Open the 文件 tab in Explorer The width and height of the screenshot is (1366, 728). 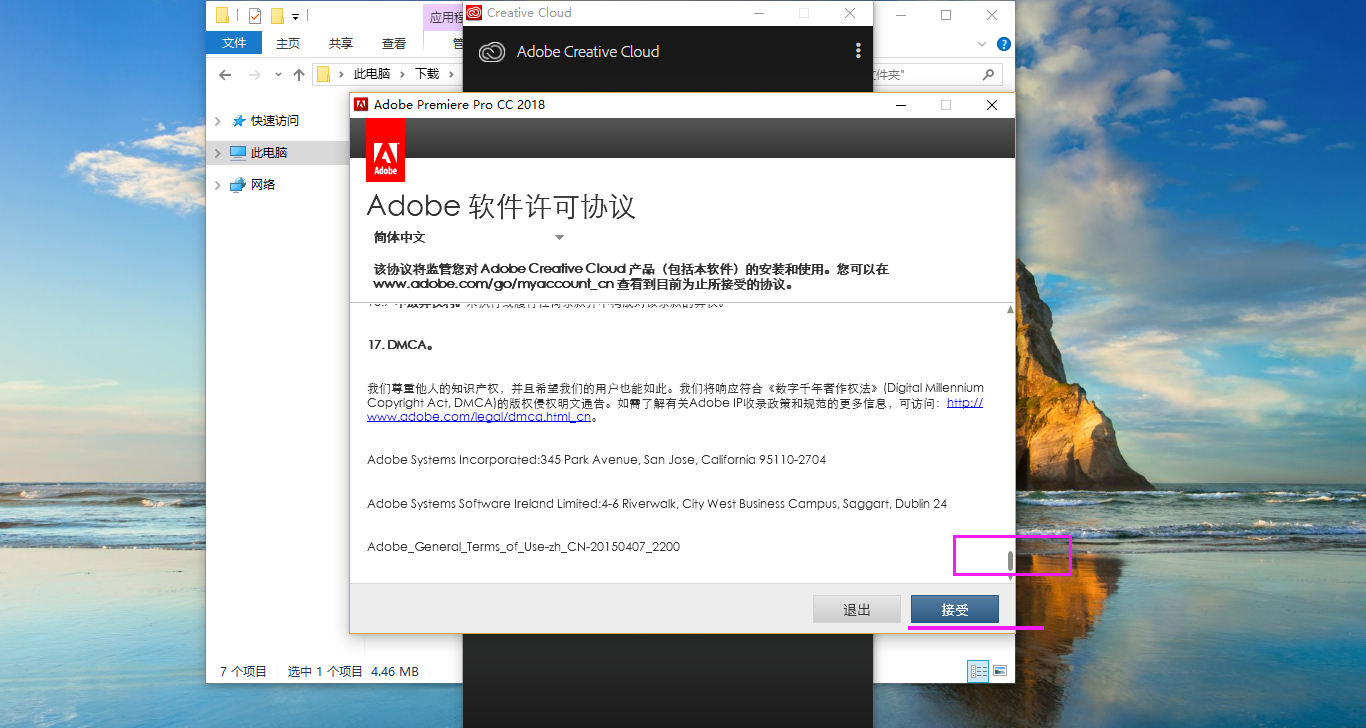coord(234,43)
